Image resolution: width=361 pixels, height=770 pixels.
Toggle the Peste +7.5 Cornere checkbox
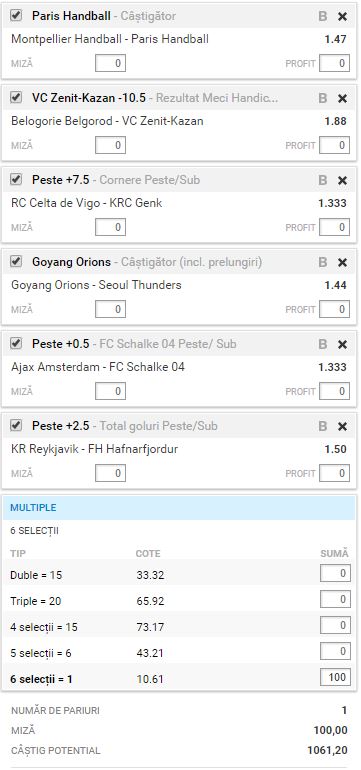[x=16, y=180]
